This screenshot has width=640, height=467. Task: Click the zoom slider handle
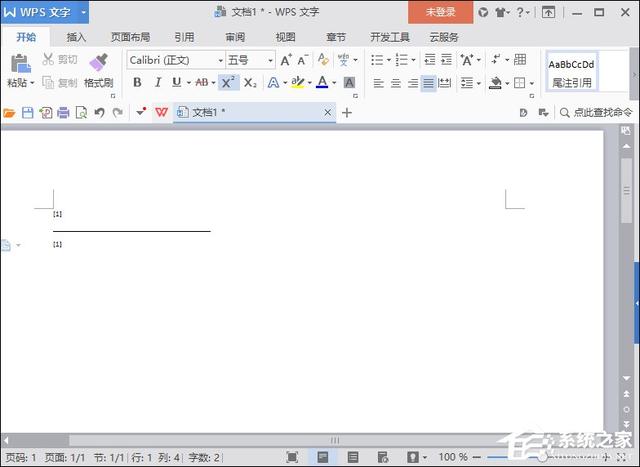tap(542, 457)
